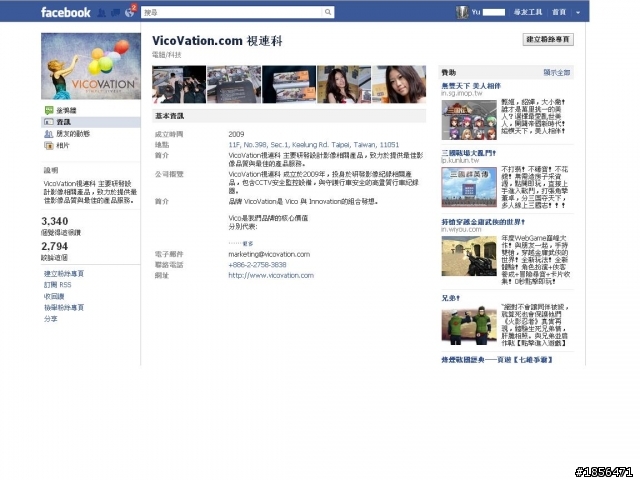Open notifications globe icon with badge
Screen dimensions: 640x480
130,12
